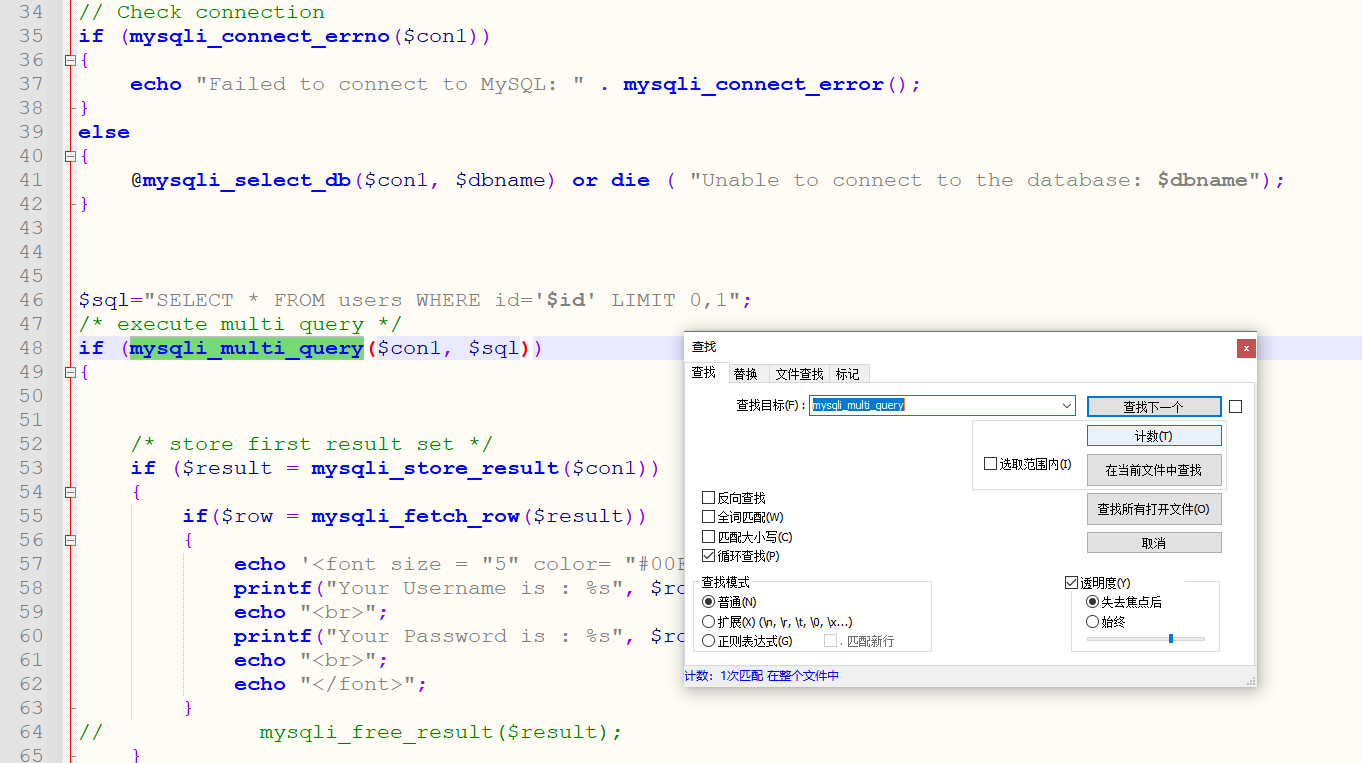
Task: Click the $sql= assignment on line 46
Action: (x=111, y=300)
